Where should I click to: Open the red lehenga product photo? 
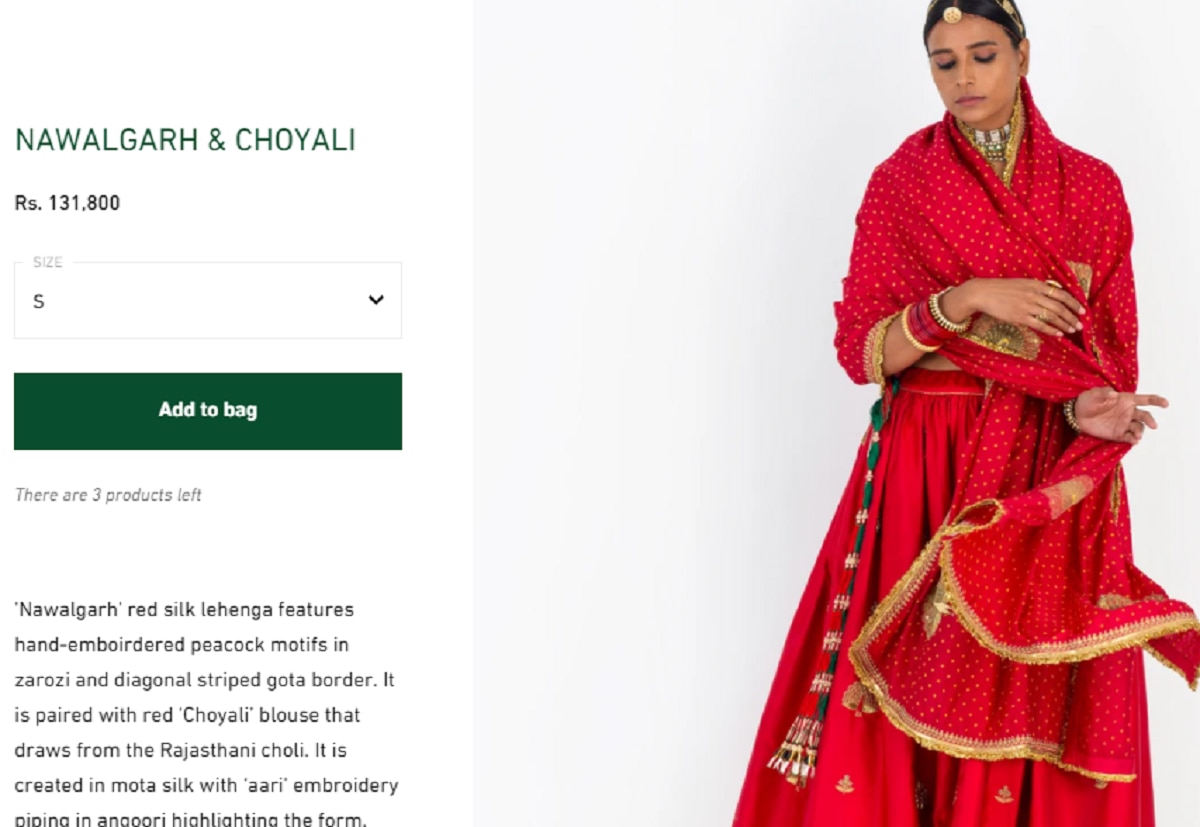coord(836,413)
